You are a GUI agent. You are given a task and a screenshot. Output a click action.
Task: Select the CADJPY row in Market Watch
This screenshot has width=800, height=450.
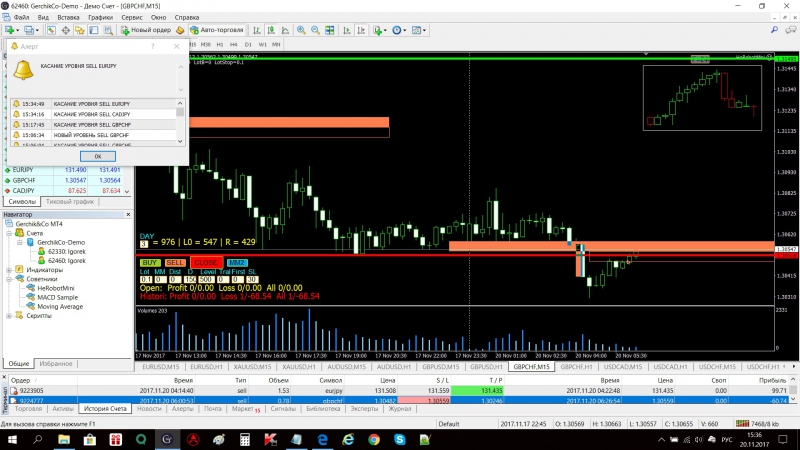(64, 190)
